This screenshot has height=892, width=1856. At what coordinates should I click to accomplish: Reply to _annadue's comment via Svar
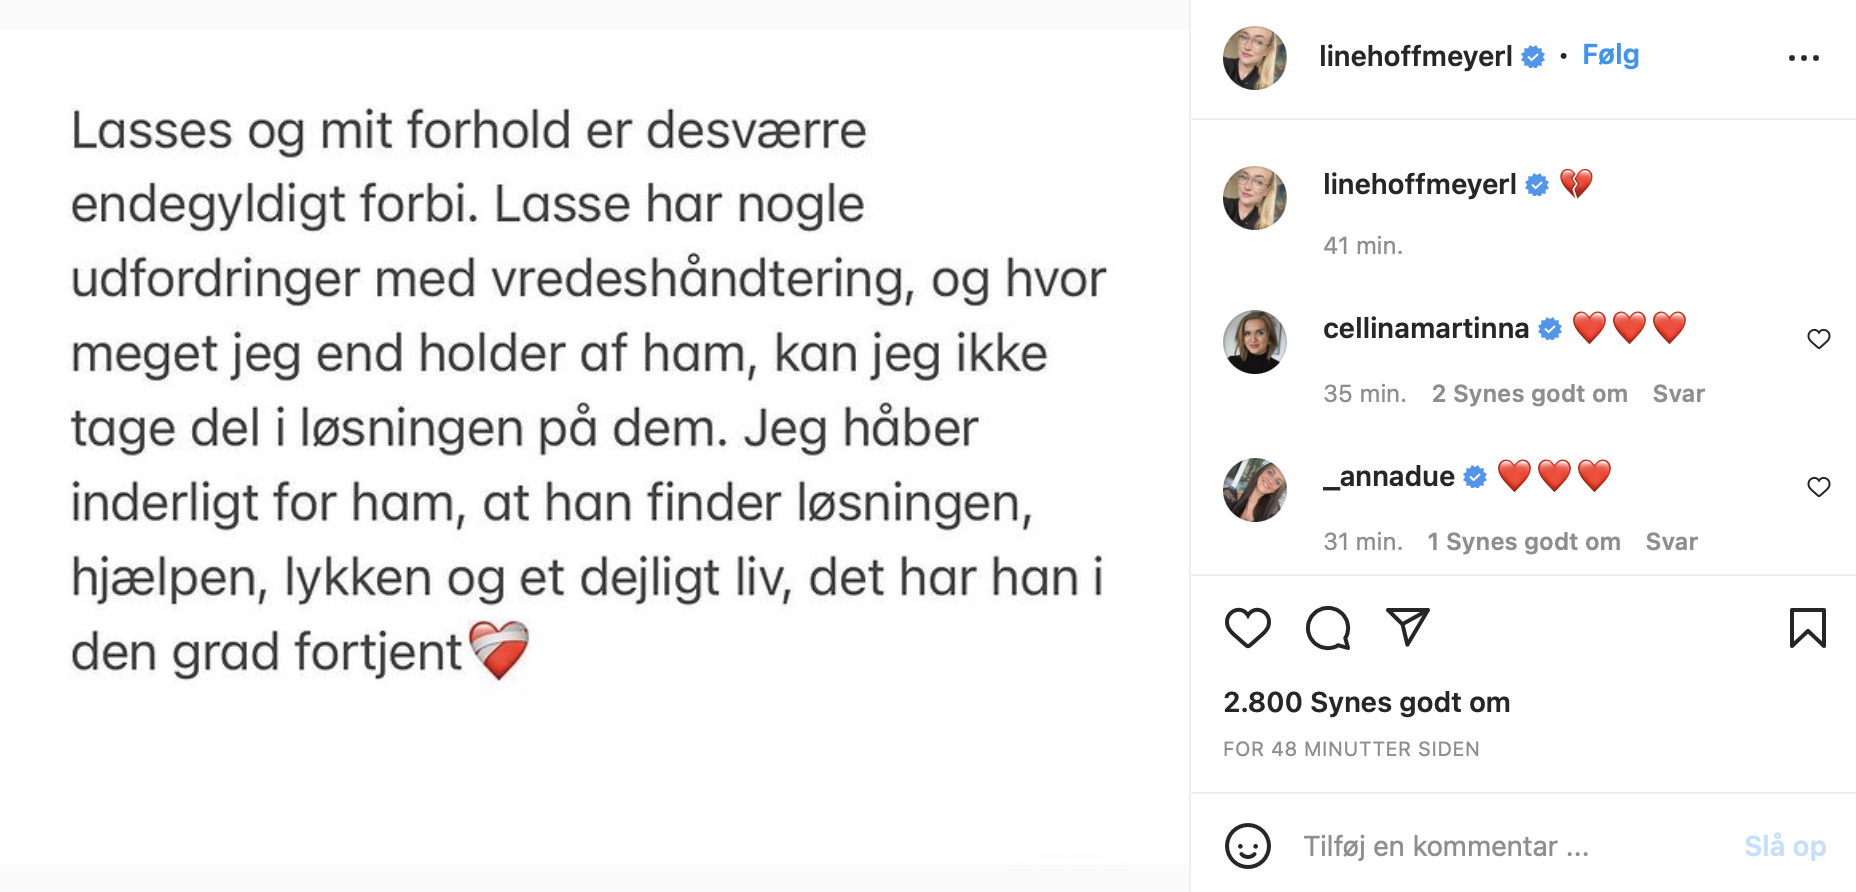pyautogui.click(x=1671, y=542)
